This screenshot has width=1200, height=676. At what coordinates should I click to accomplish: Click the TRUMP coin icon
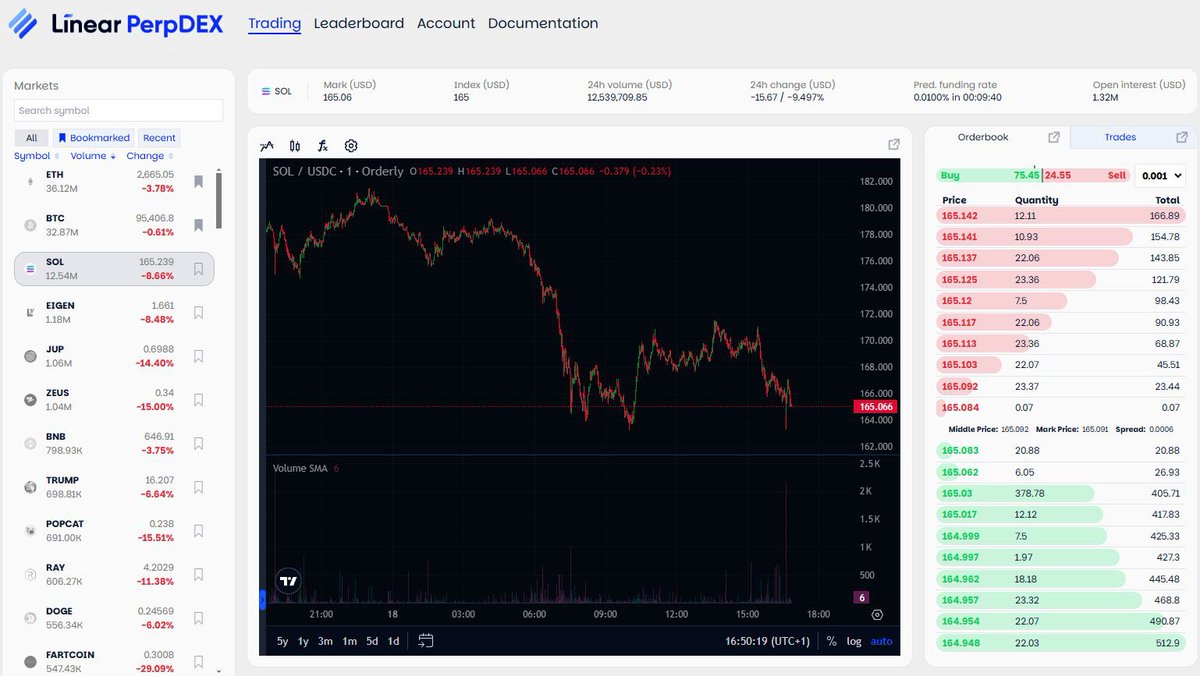(30, 487)
